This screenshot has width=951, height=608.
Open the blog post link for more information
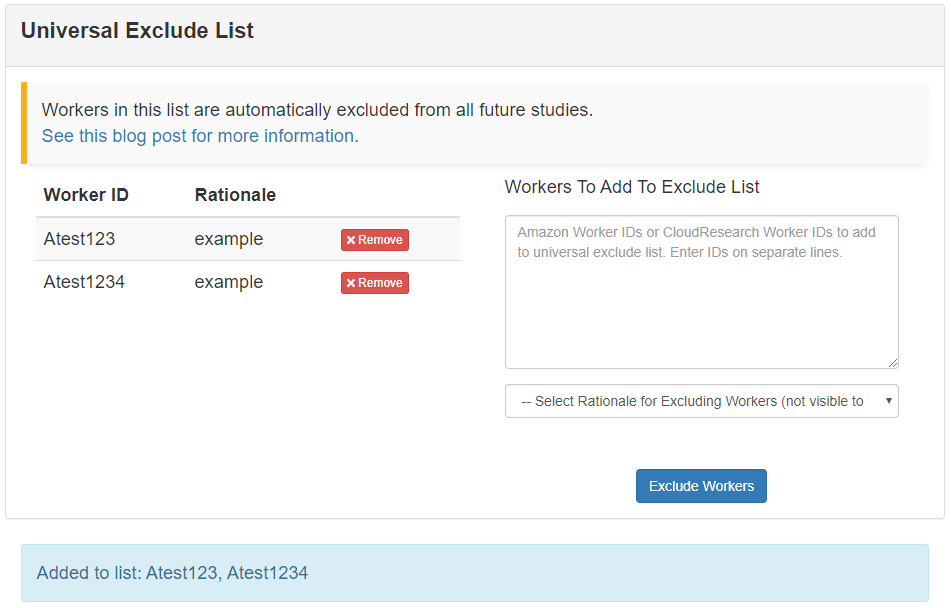point(199,135)
